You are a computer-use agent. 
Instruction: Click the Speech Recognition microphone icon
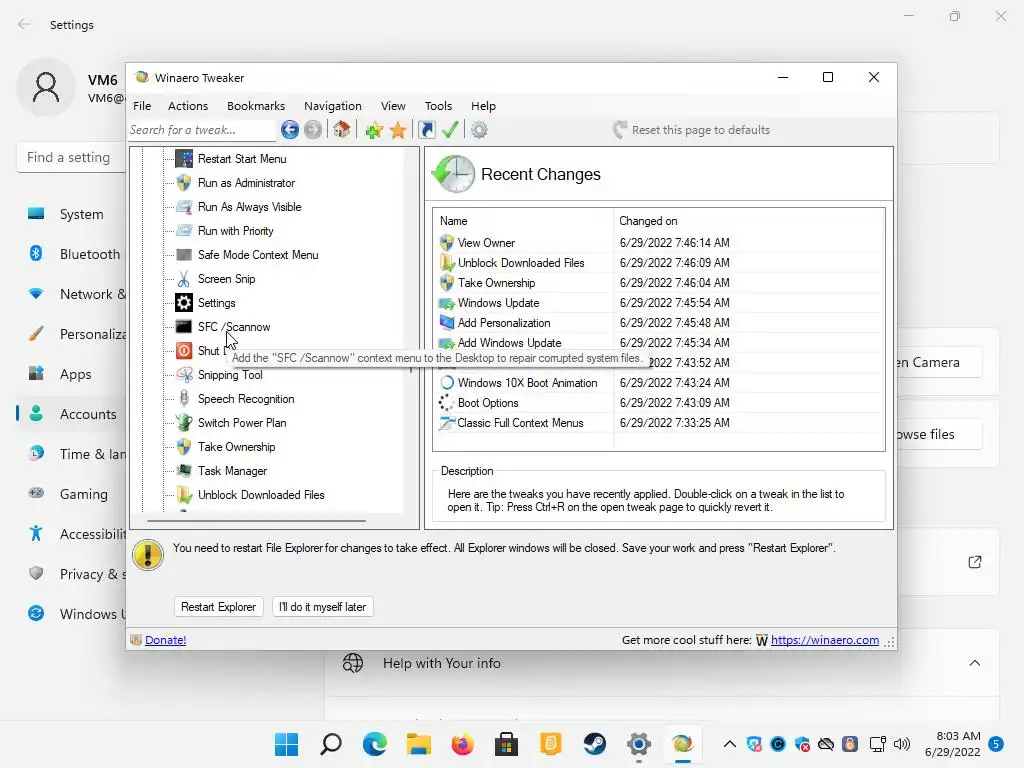[184, 399]
